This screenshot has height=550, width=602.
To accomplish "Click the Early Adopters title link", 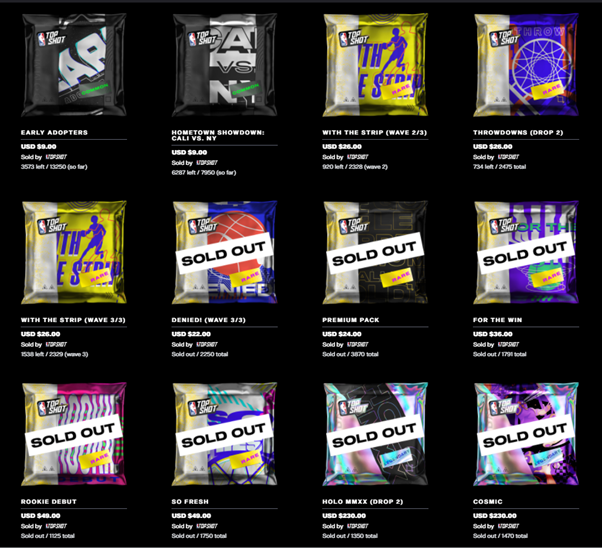I will pyautogui.click(x=54, y=132).
